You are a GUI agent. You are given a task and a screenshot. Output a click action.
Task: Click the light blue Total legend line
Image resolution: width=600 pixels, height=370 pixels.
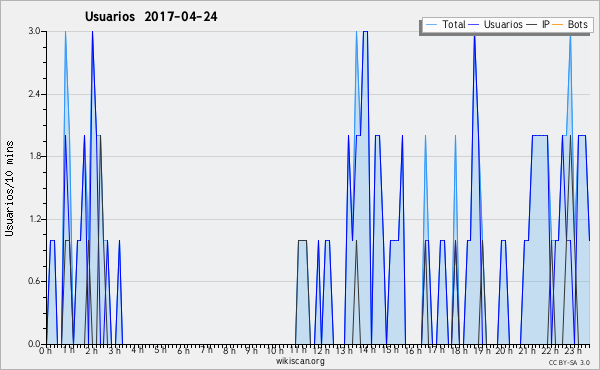(431, 25)
